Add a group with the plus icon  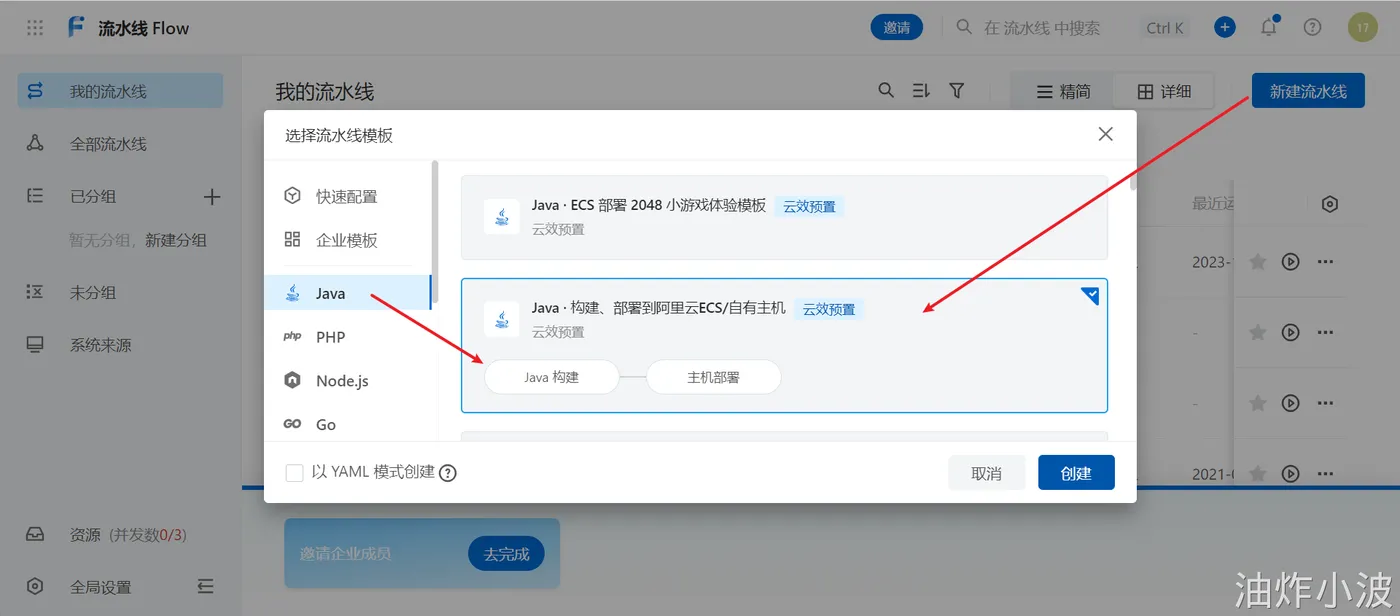point(212,197)
